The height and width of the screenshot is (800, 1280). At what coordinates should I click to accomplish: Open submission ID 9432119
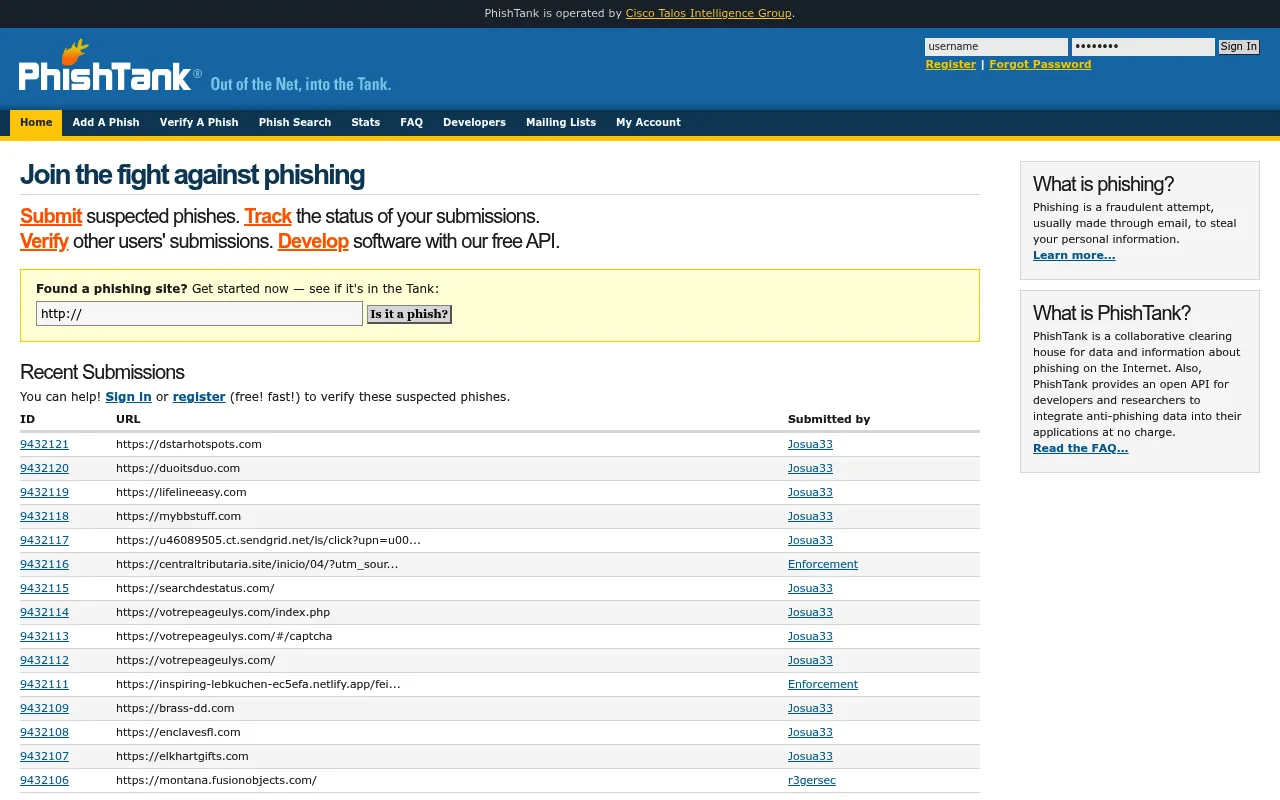coord(44,492)
